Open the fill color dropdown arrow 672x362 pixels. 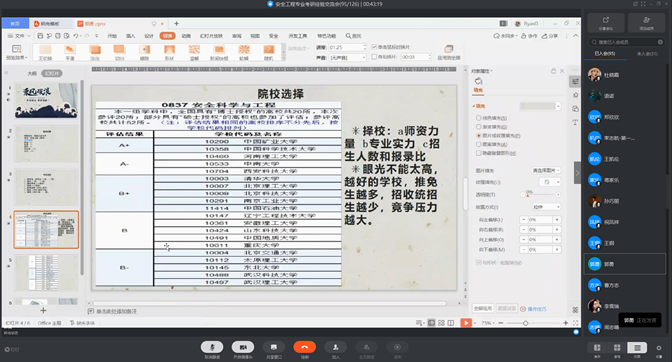point(558,106)
